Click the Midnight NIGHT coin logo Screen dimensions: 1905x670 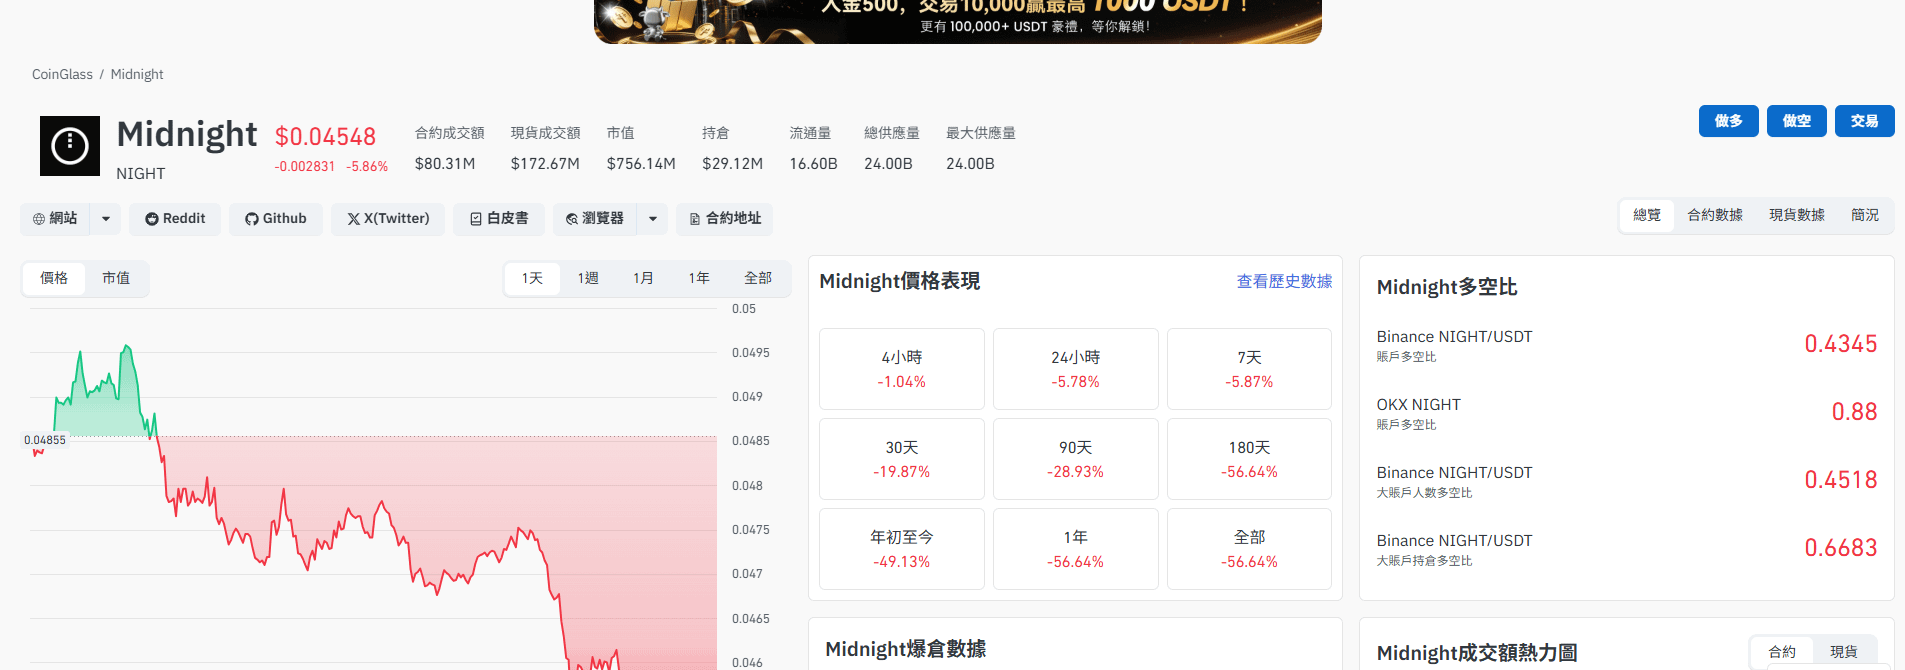pos(70,146)
